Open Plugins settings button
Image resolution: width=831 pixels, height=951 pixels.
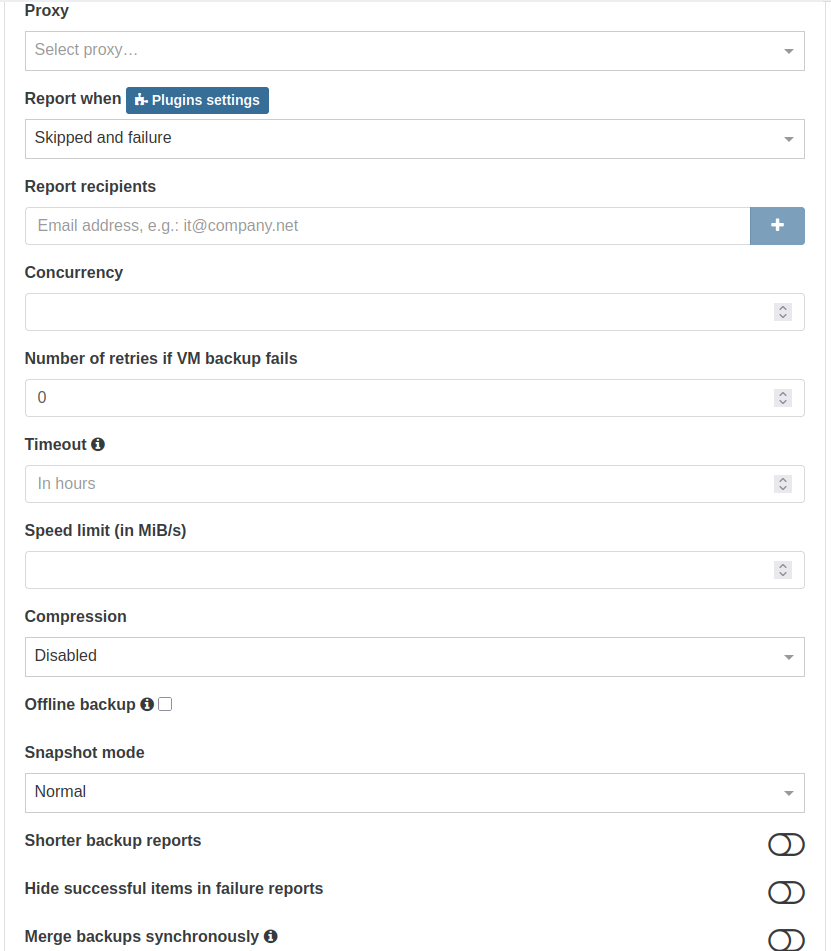pyautogui.click(x=197, y=100)
